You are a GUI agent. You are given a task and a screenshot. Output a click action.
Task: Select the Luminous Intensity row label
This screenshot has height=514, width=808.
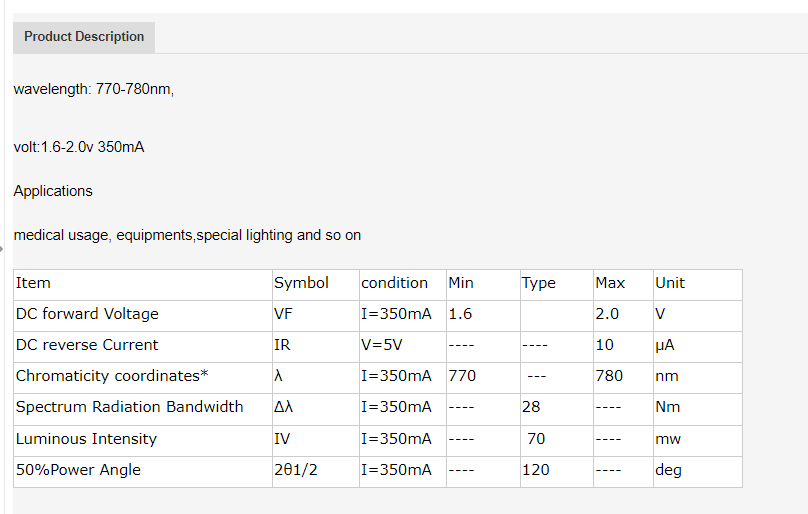[x=143, y=441]
